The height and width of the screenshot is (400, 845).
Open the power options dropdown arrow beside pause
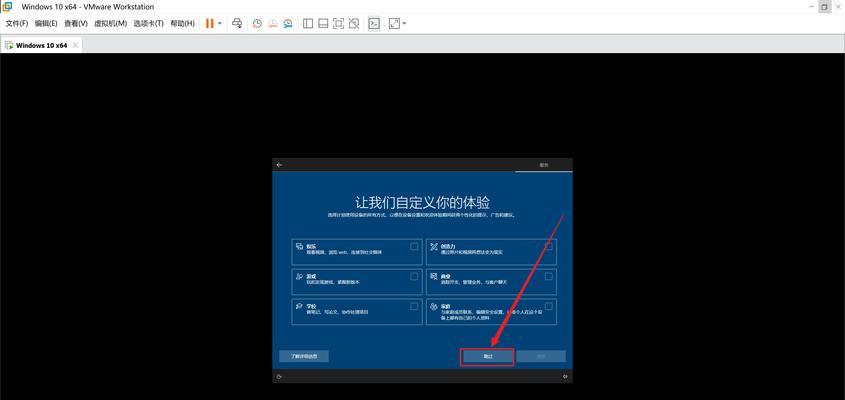pos(220,24)
